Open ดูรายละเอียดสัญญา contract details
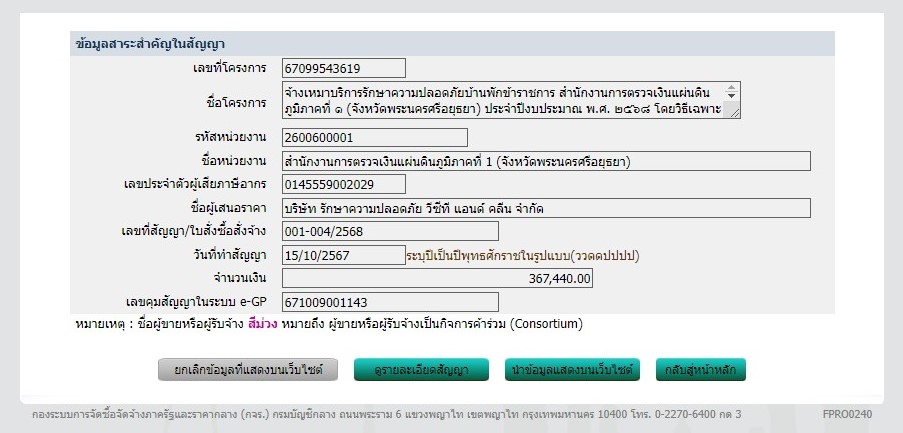903x433 pixels. [x=421, y=370]
